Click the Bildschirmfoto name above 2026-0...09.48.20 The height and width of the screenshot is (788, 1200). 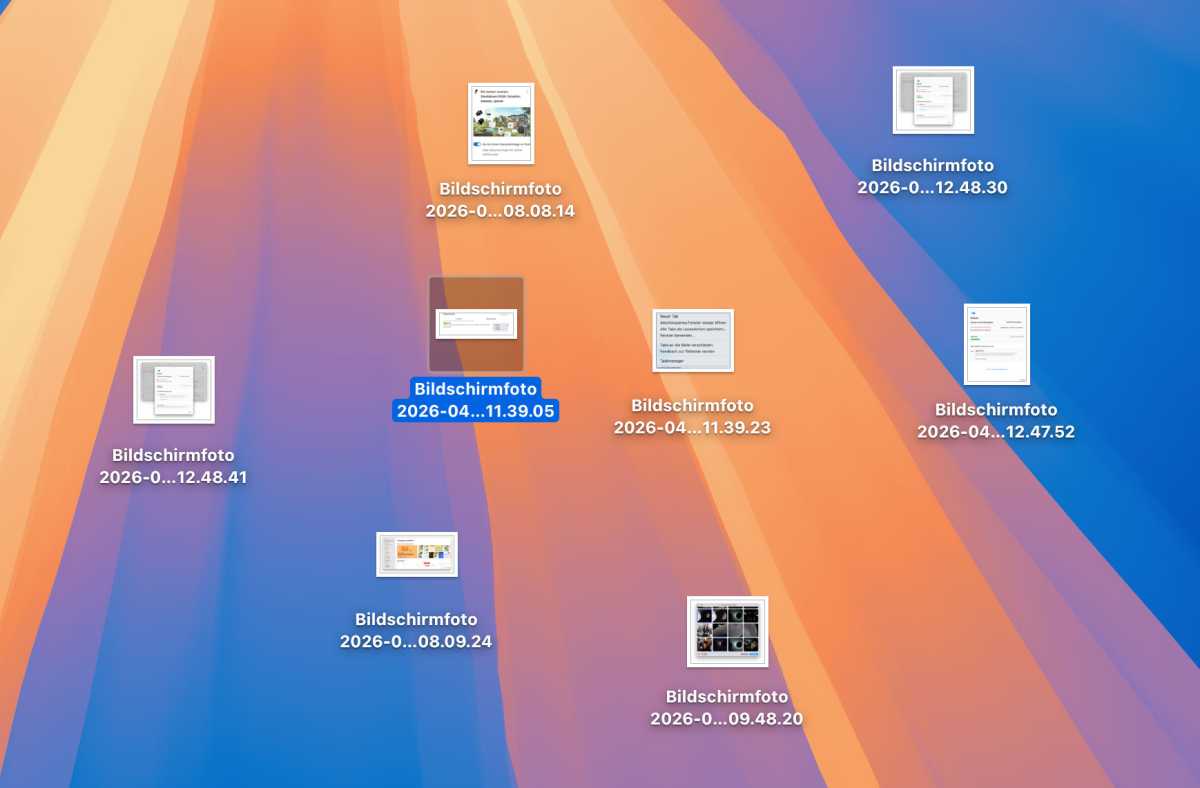pos(727,697)
